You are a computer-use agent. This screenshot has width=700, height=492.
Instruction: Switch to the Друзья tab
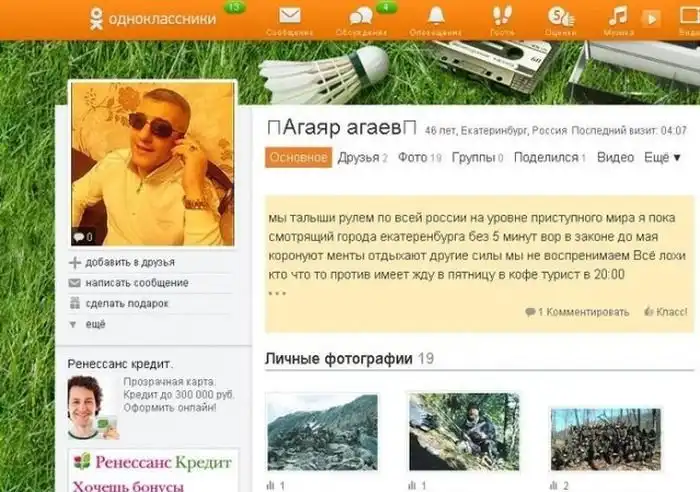point(358,157)
